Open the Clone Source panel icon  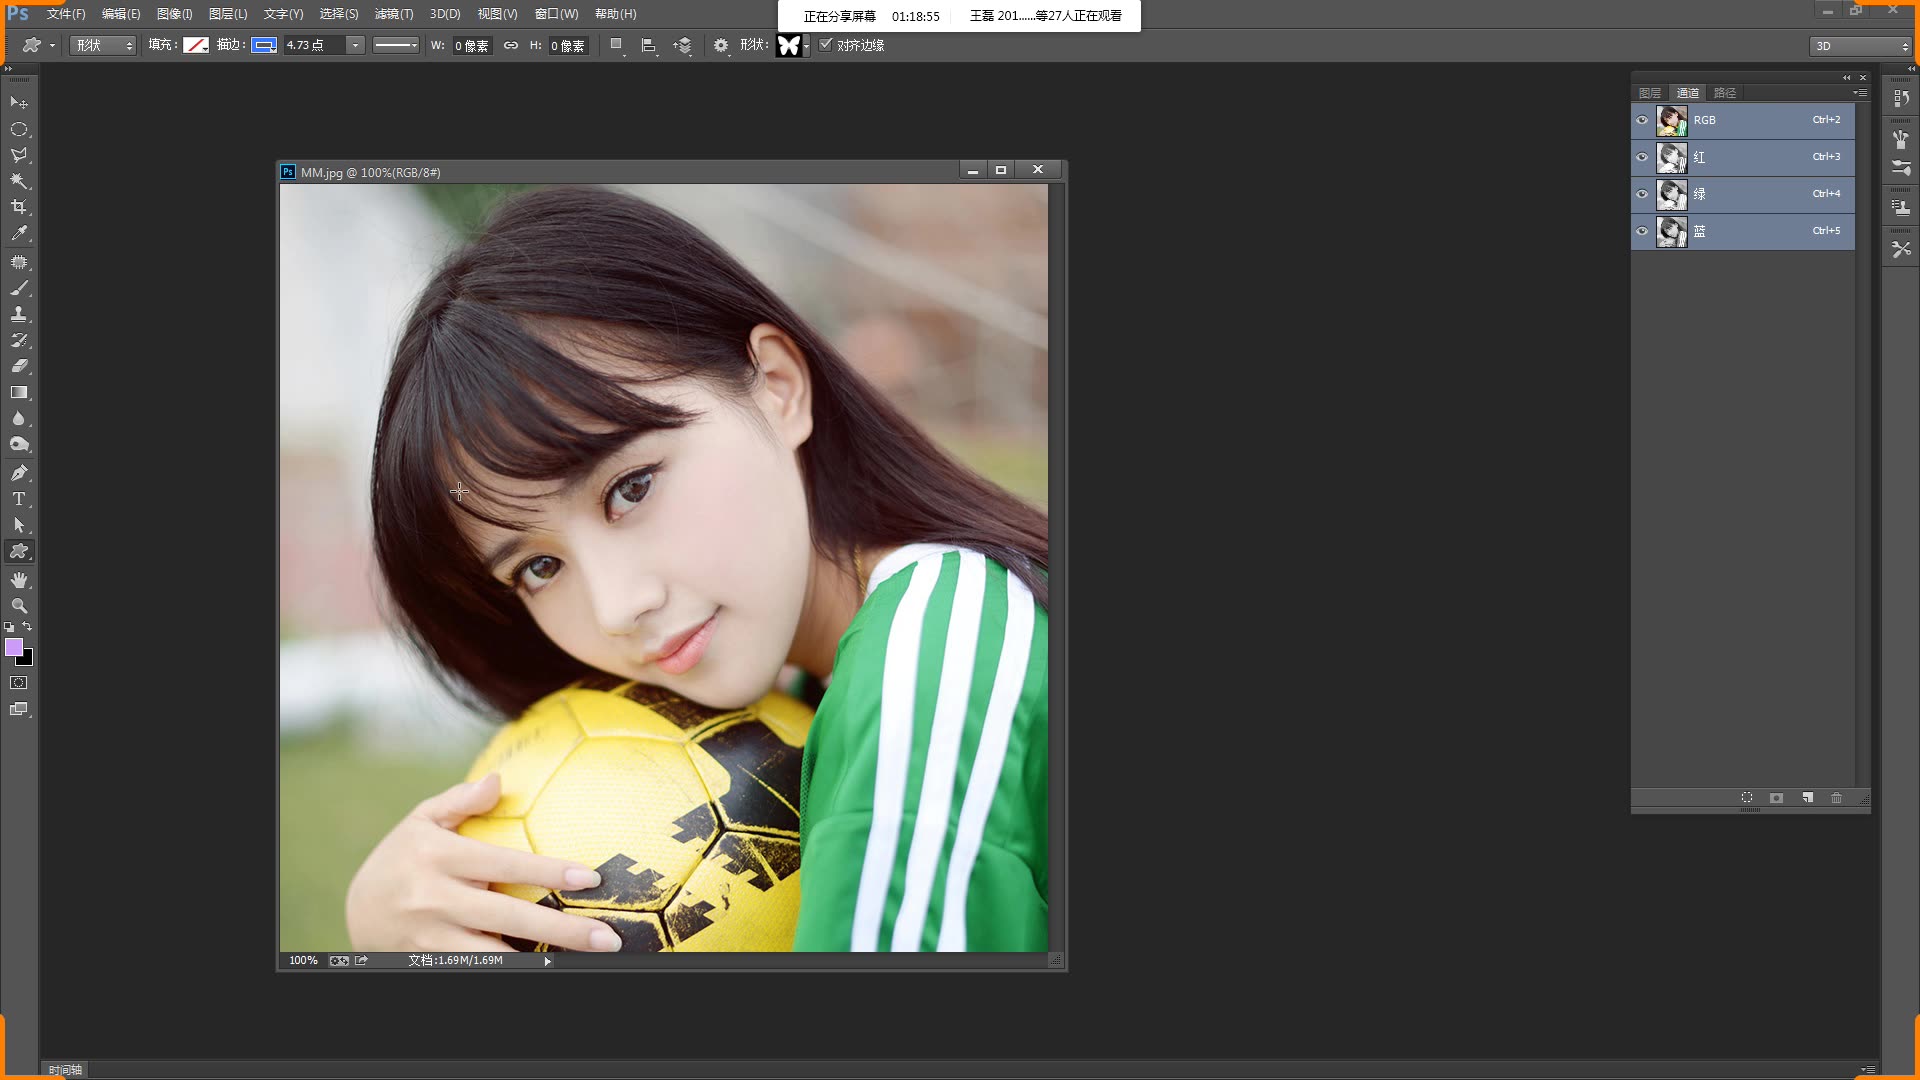[x=1901, y=208]
